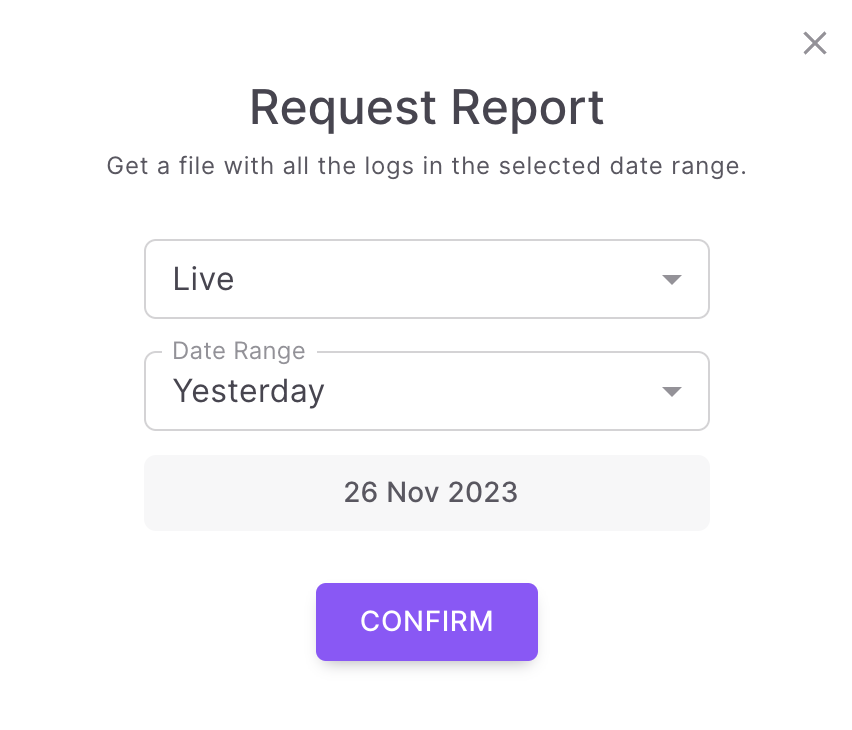Viewport: 852px width, 730px height.
Task: Click the Request Report heading
Action: point(427,108)
